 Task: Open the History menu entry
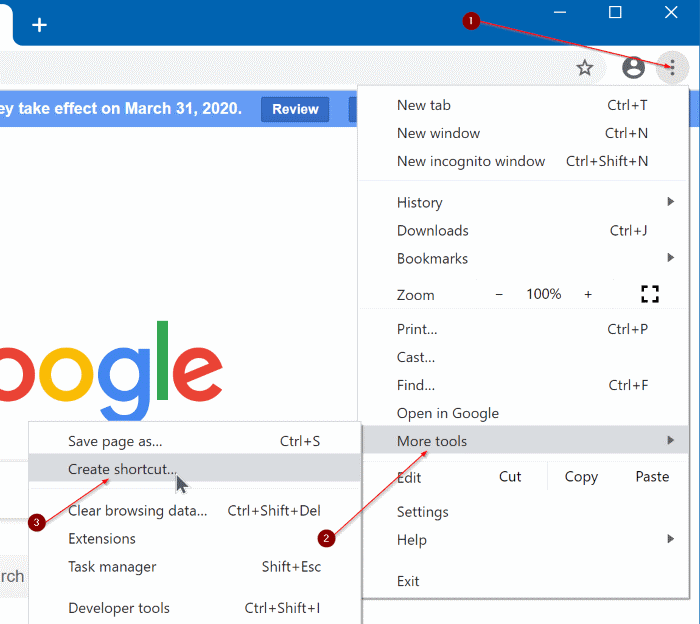[x=523, y=202]
